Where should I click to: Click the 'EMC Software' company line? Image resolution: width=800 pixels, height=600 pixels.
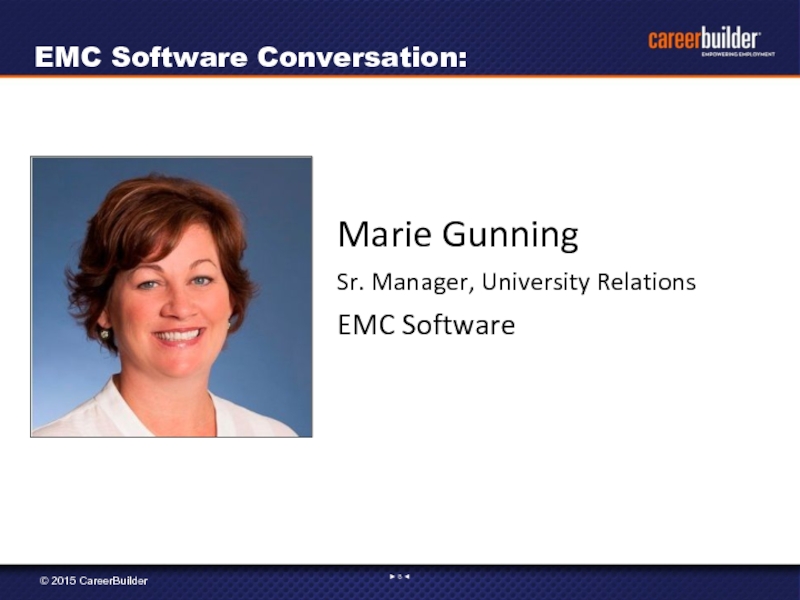[x=426, y=325]
